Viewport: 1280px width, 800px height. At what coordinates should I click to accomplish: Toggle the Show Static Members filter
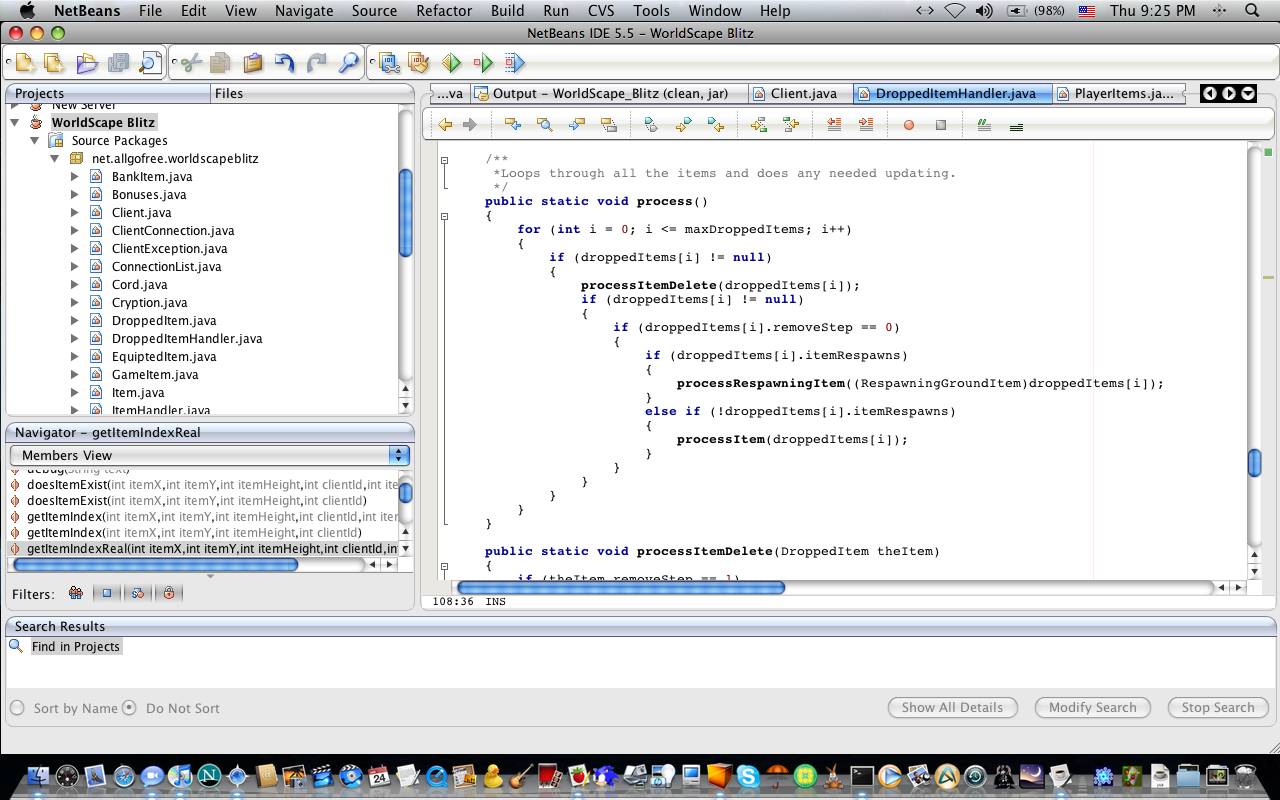click(138, 593)
